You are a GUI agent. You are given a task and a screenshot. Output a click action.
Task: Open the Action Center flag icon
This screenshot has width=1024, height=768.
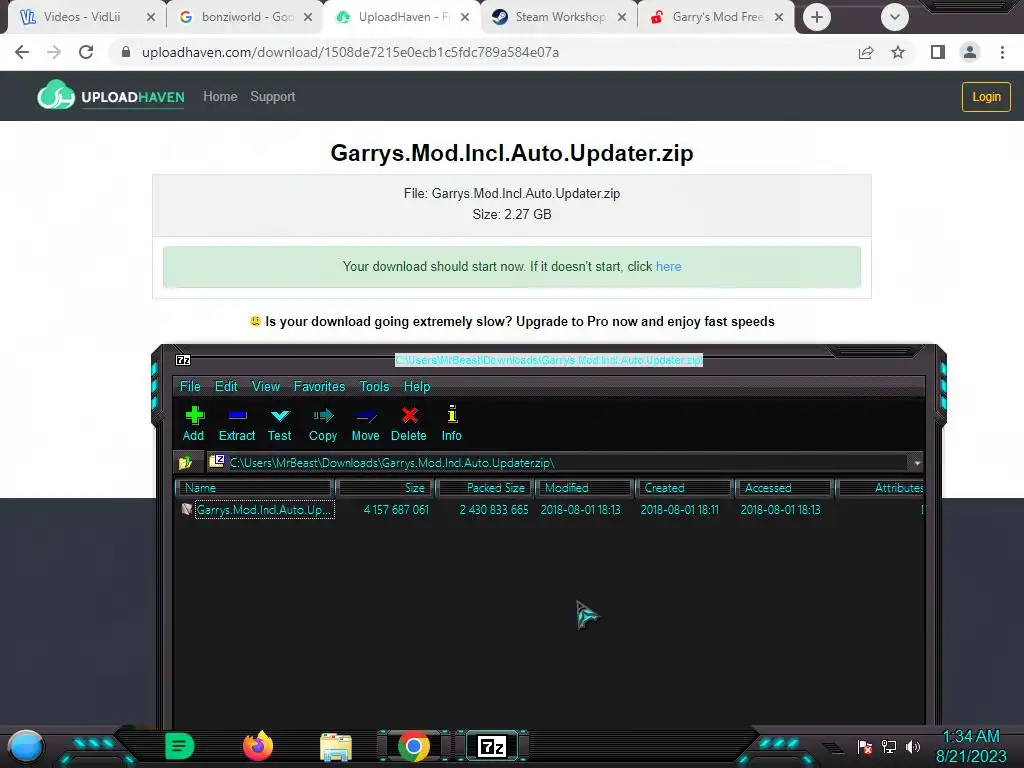tap(865, 746)
